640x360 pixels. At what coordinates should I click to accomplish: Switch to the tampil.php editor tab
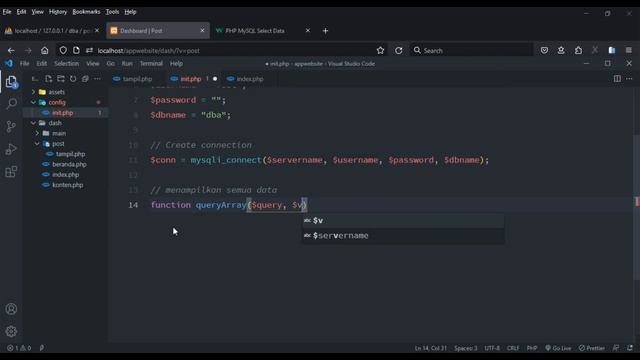(x=138, y=79)
